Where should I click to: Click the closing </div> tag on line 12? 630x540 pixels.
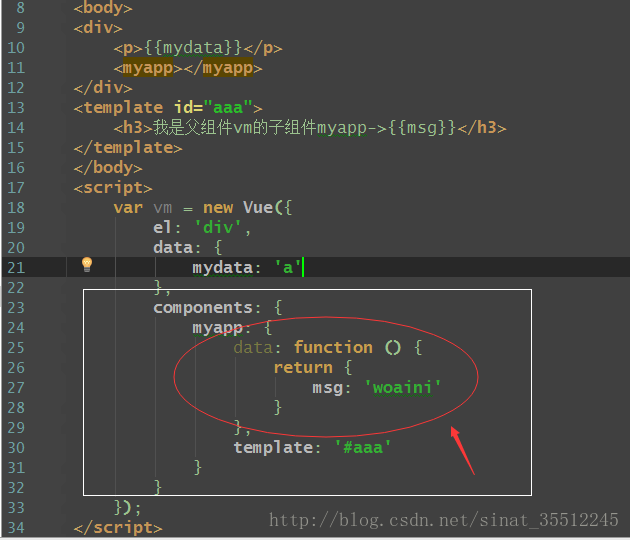(x=103, y=88)
